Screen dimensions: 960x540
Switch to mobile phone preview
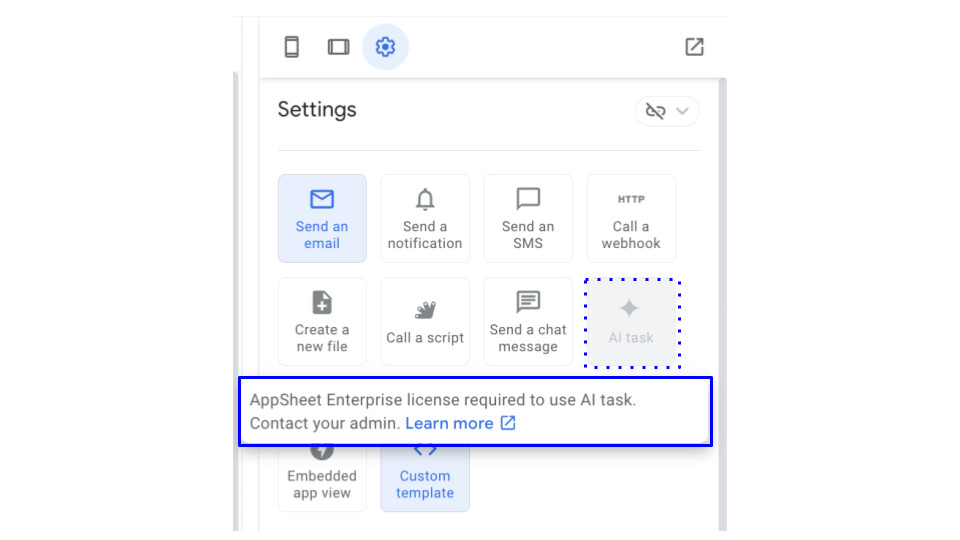coord(292,47)
